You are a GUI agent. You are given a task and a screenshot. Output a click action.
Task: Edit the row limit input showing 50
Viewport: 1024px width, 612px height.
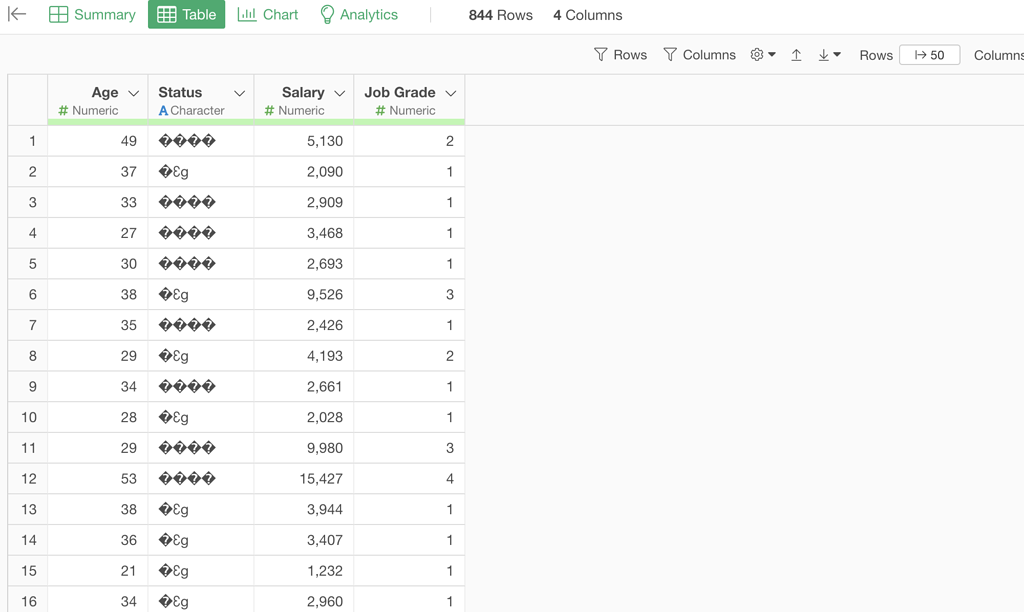[929, 55]
